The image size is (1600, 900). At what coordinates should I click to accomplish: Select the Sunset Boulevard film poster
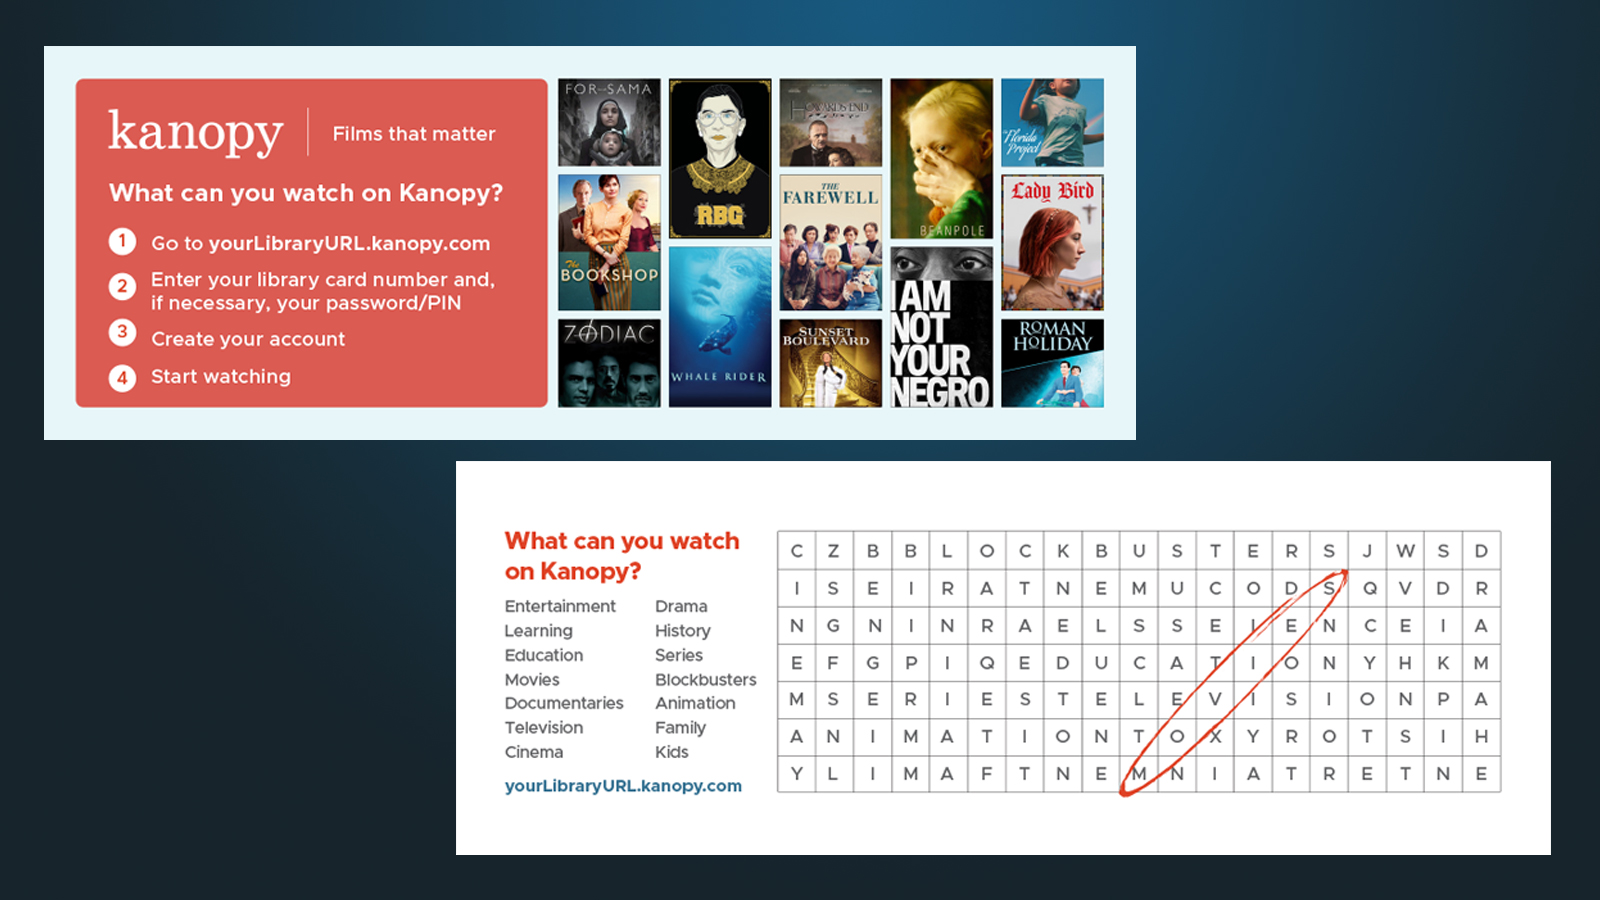point(831,363)
